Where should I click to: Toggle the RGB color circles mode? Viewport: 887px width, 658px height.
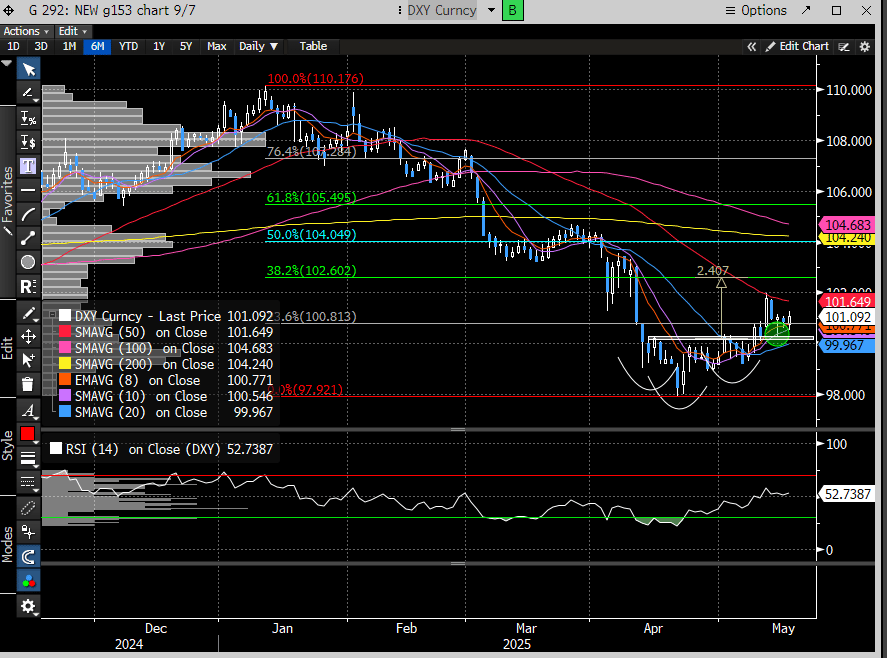tap(28, 580)
